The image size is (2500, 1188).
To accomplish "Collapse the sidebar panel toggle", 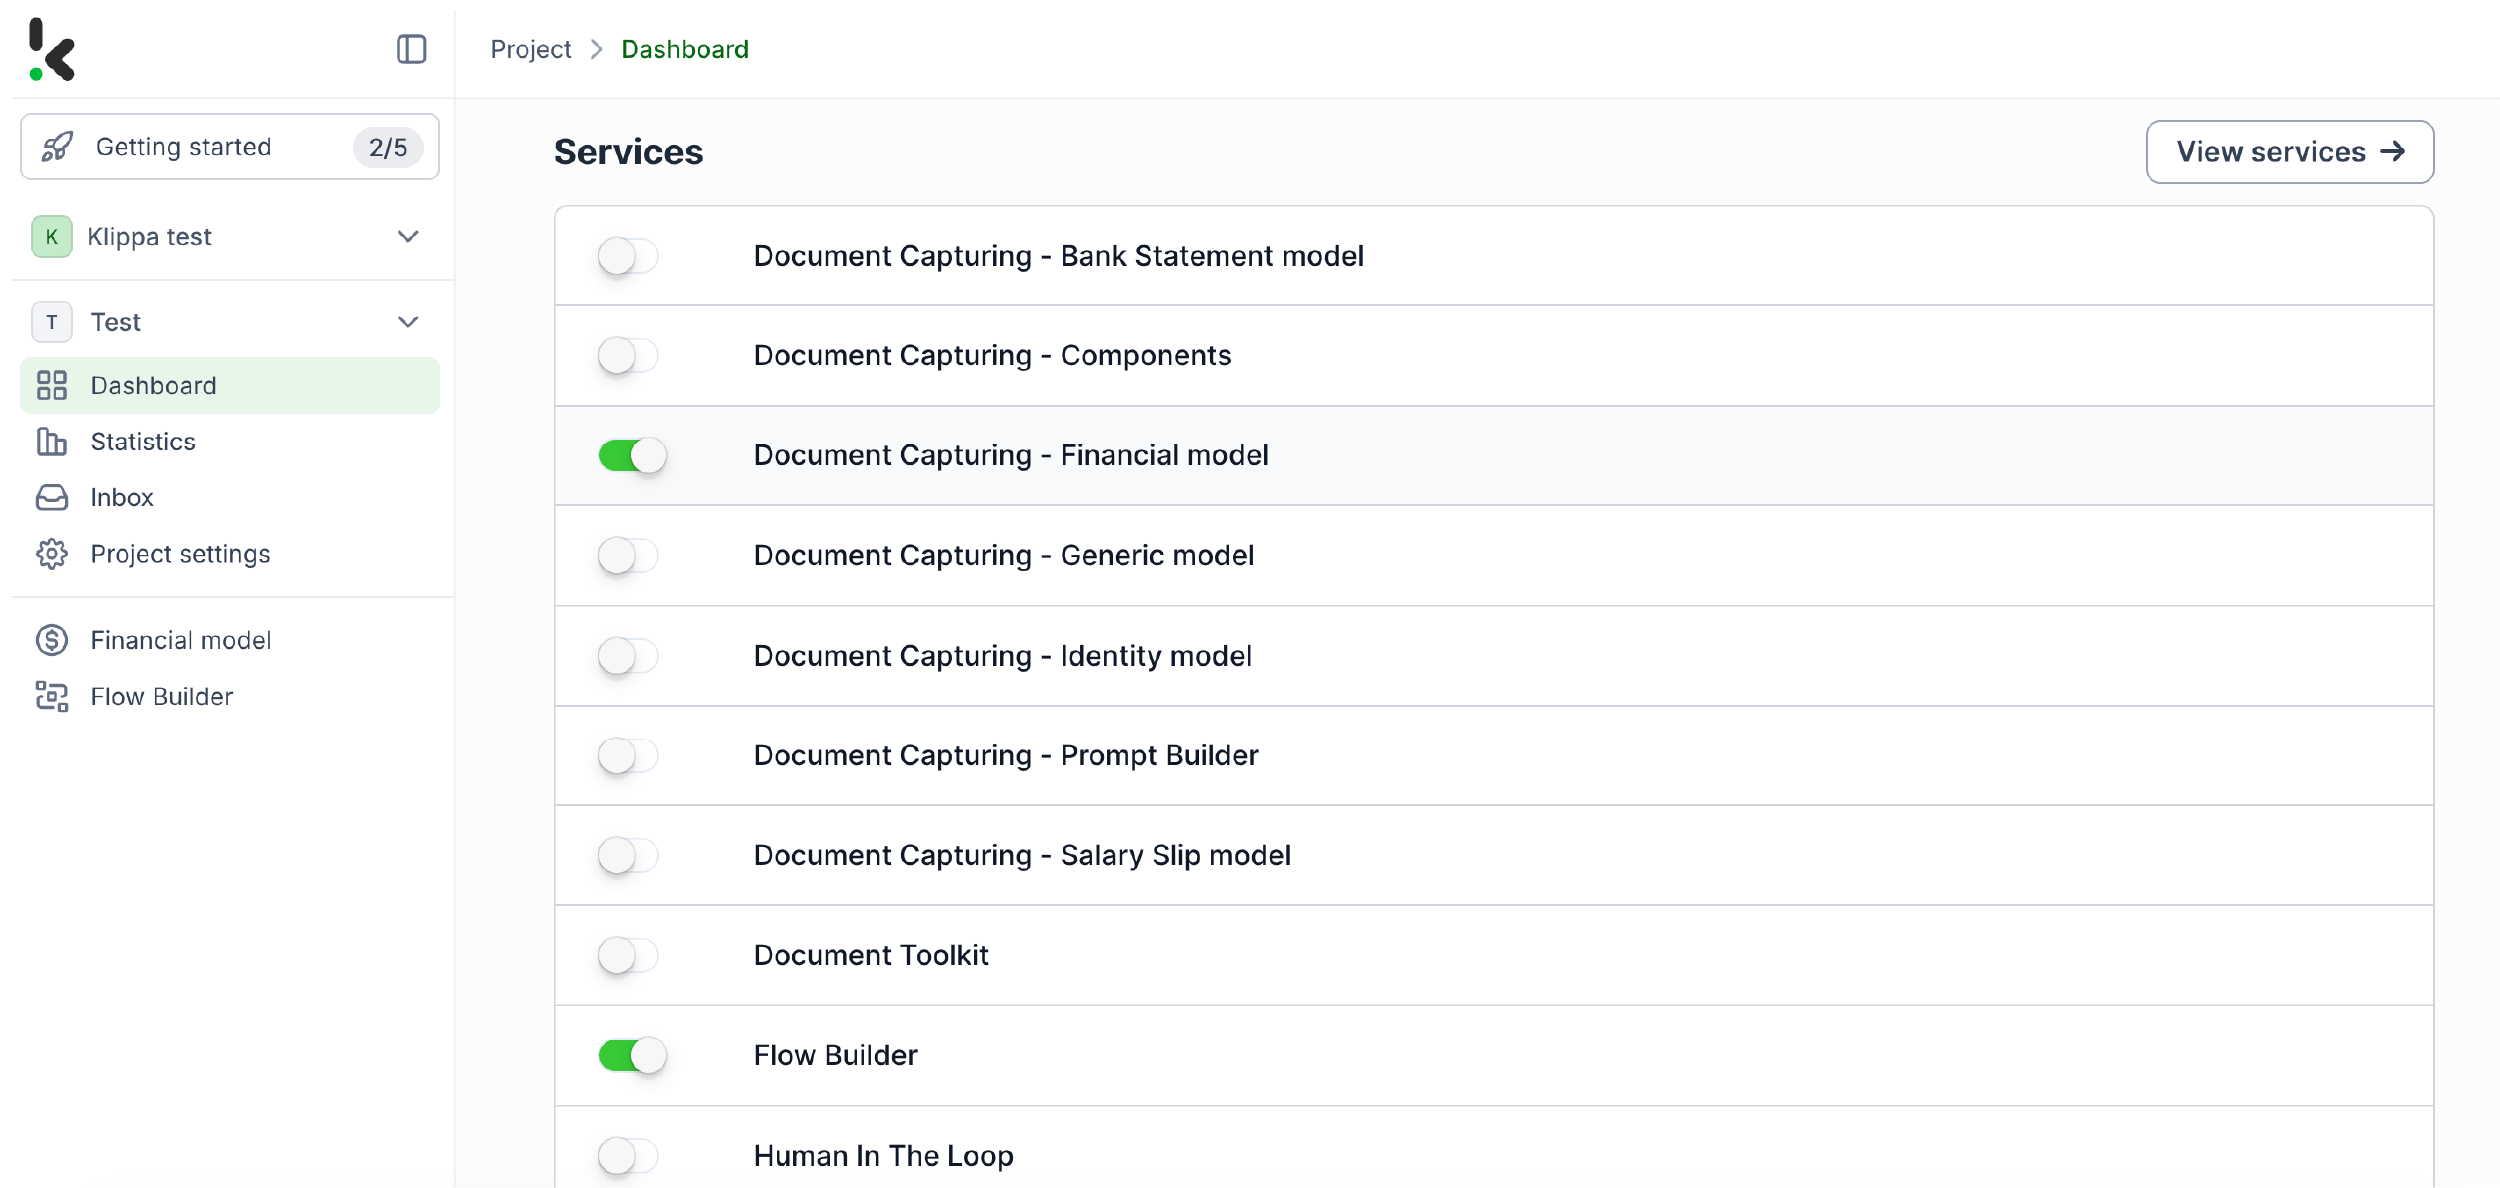I will coord(413,49).
